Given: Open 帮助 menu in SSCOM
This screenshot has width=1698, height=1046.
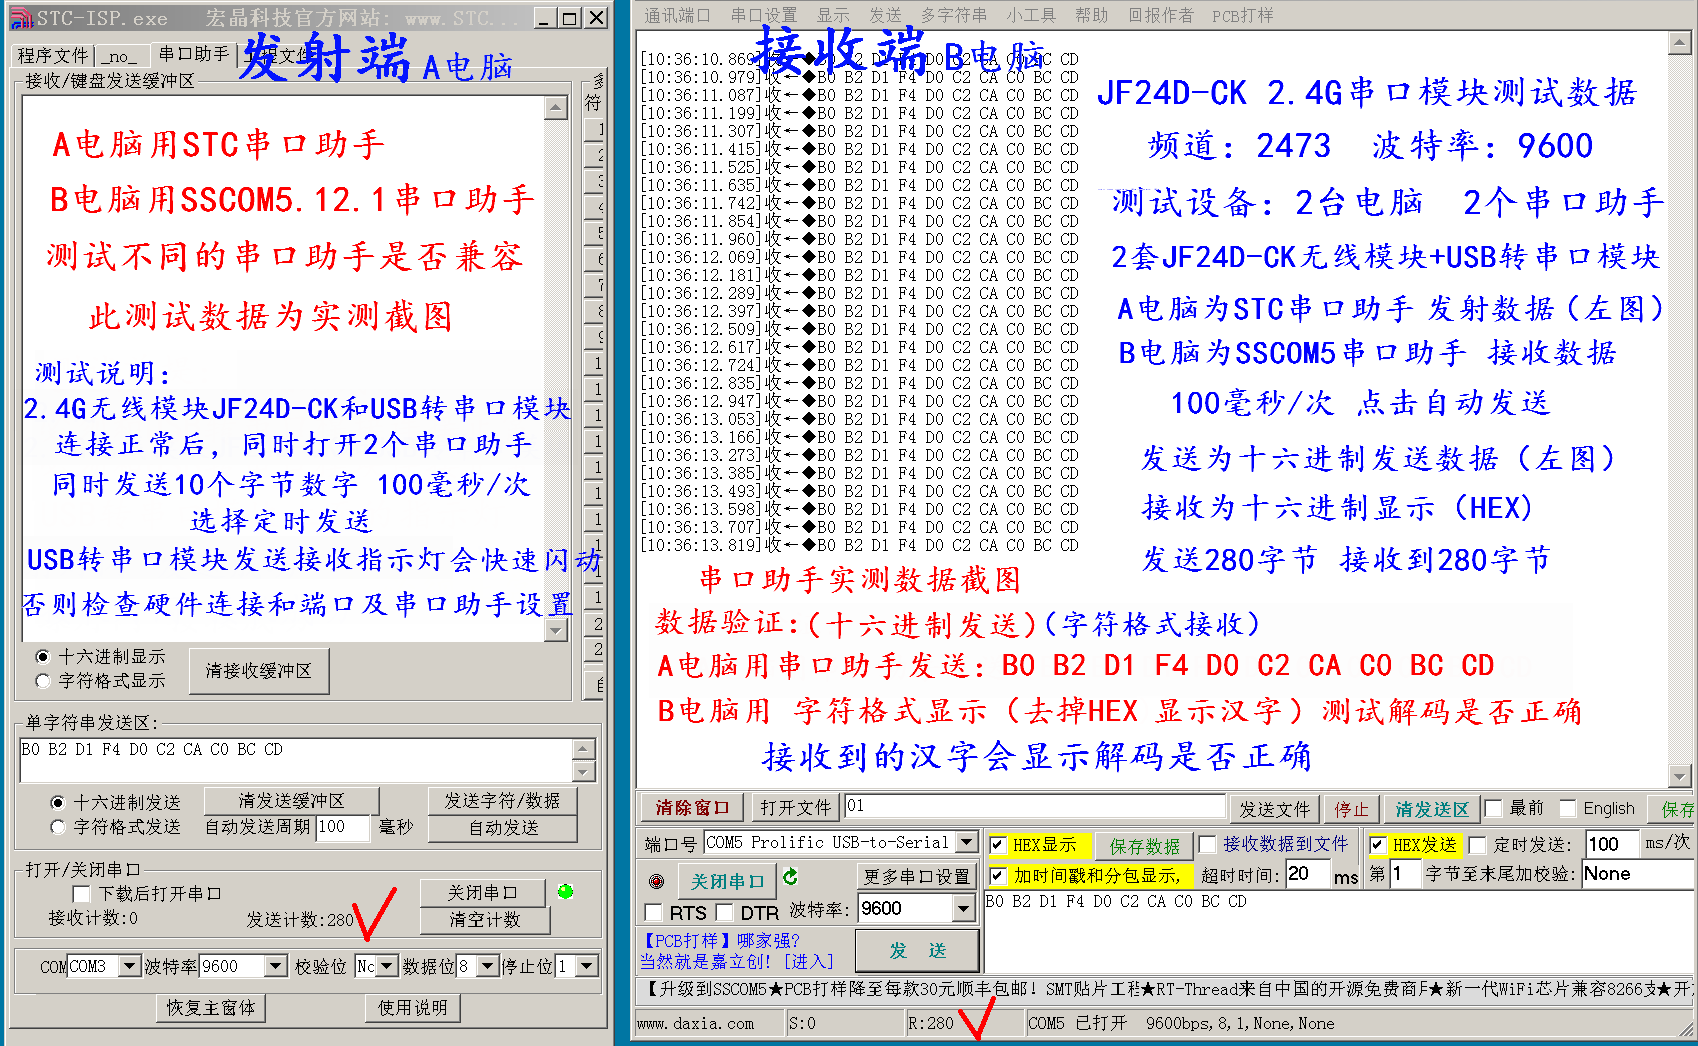Looking at the screenshot, I should (1091, 16).
